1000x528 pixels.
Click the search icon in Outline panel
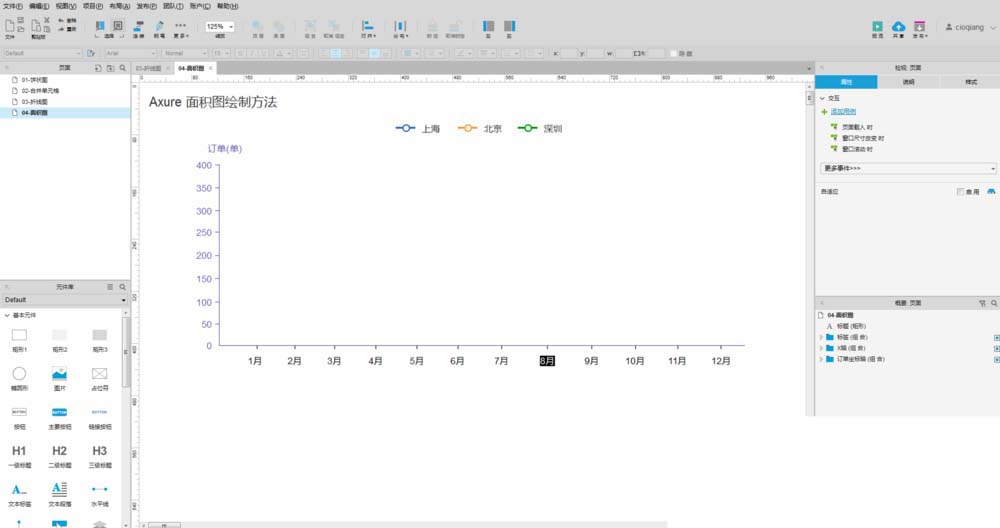pyautogui.click(x=994, y=303)
